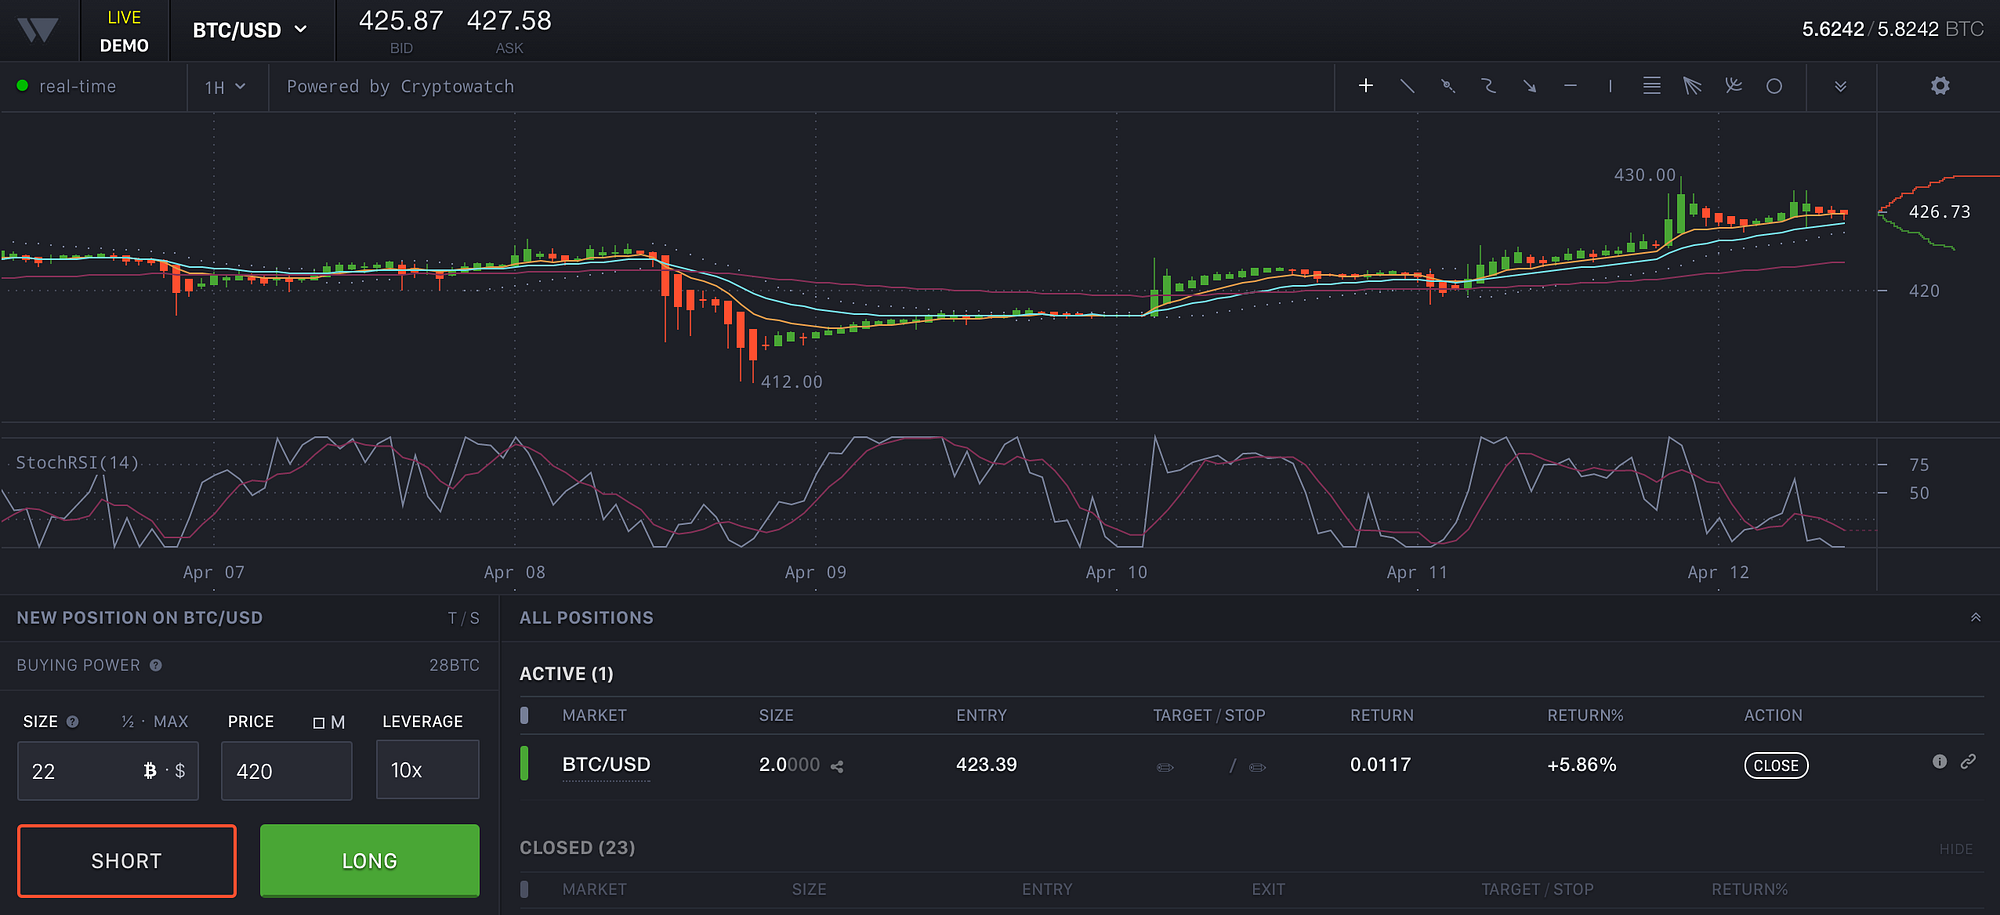Select the freehand curve drawing tool
This screenshot has height=915, width=2000.
1489,86
